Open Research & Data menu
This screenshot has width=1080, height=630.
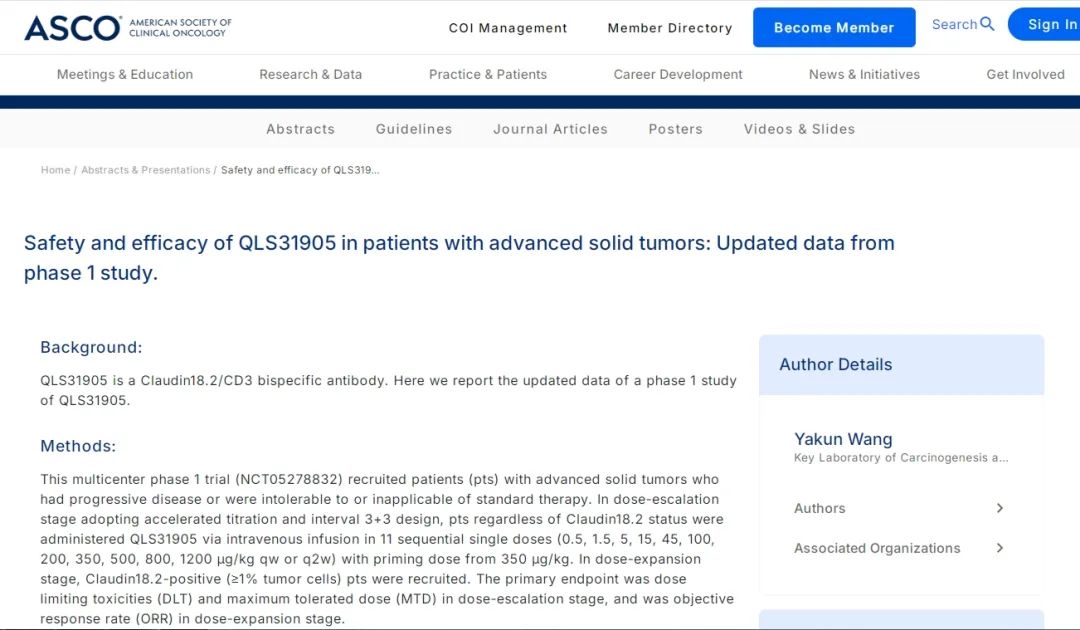(310, 74)
